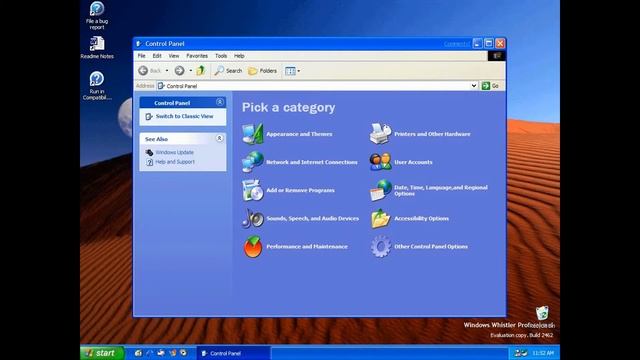
Task: Open the Performance and Maintenance icon
Action: pyautogui.click(x=253, y=247)
